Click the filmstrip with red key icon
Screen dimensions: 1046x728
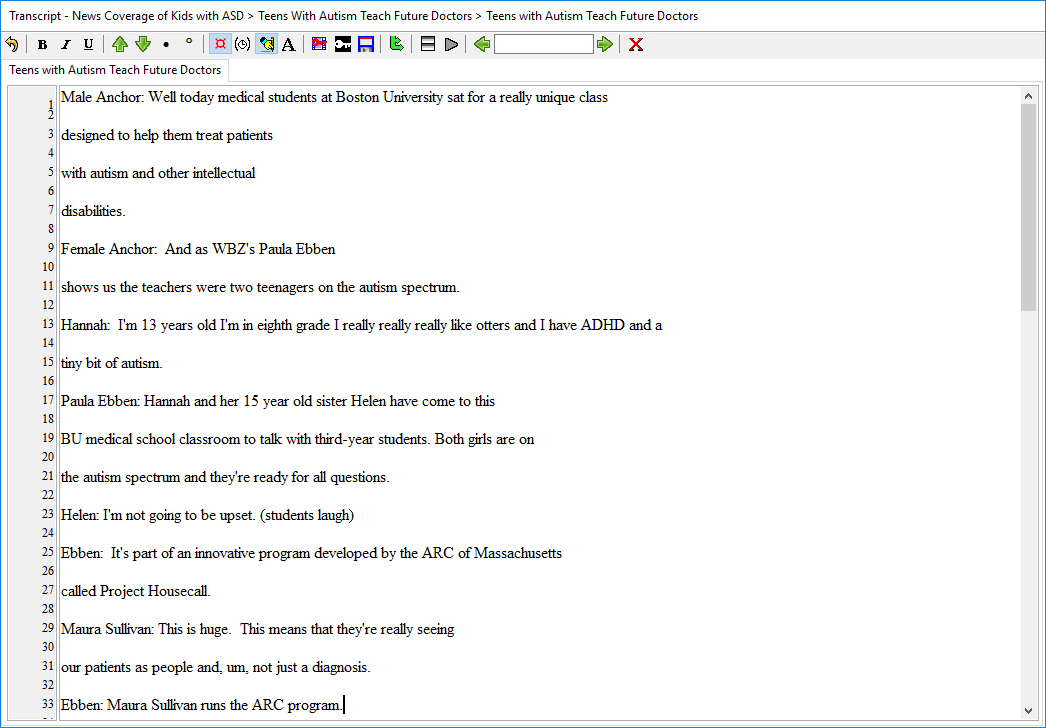(x=319, y=43)
